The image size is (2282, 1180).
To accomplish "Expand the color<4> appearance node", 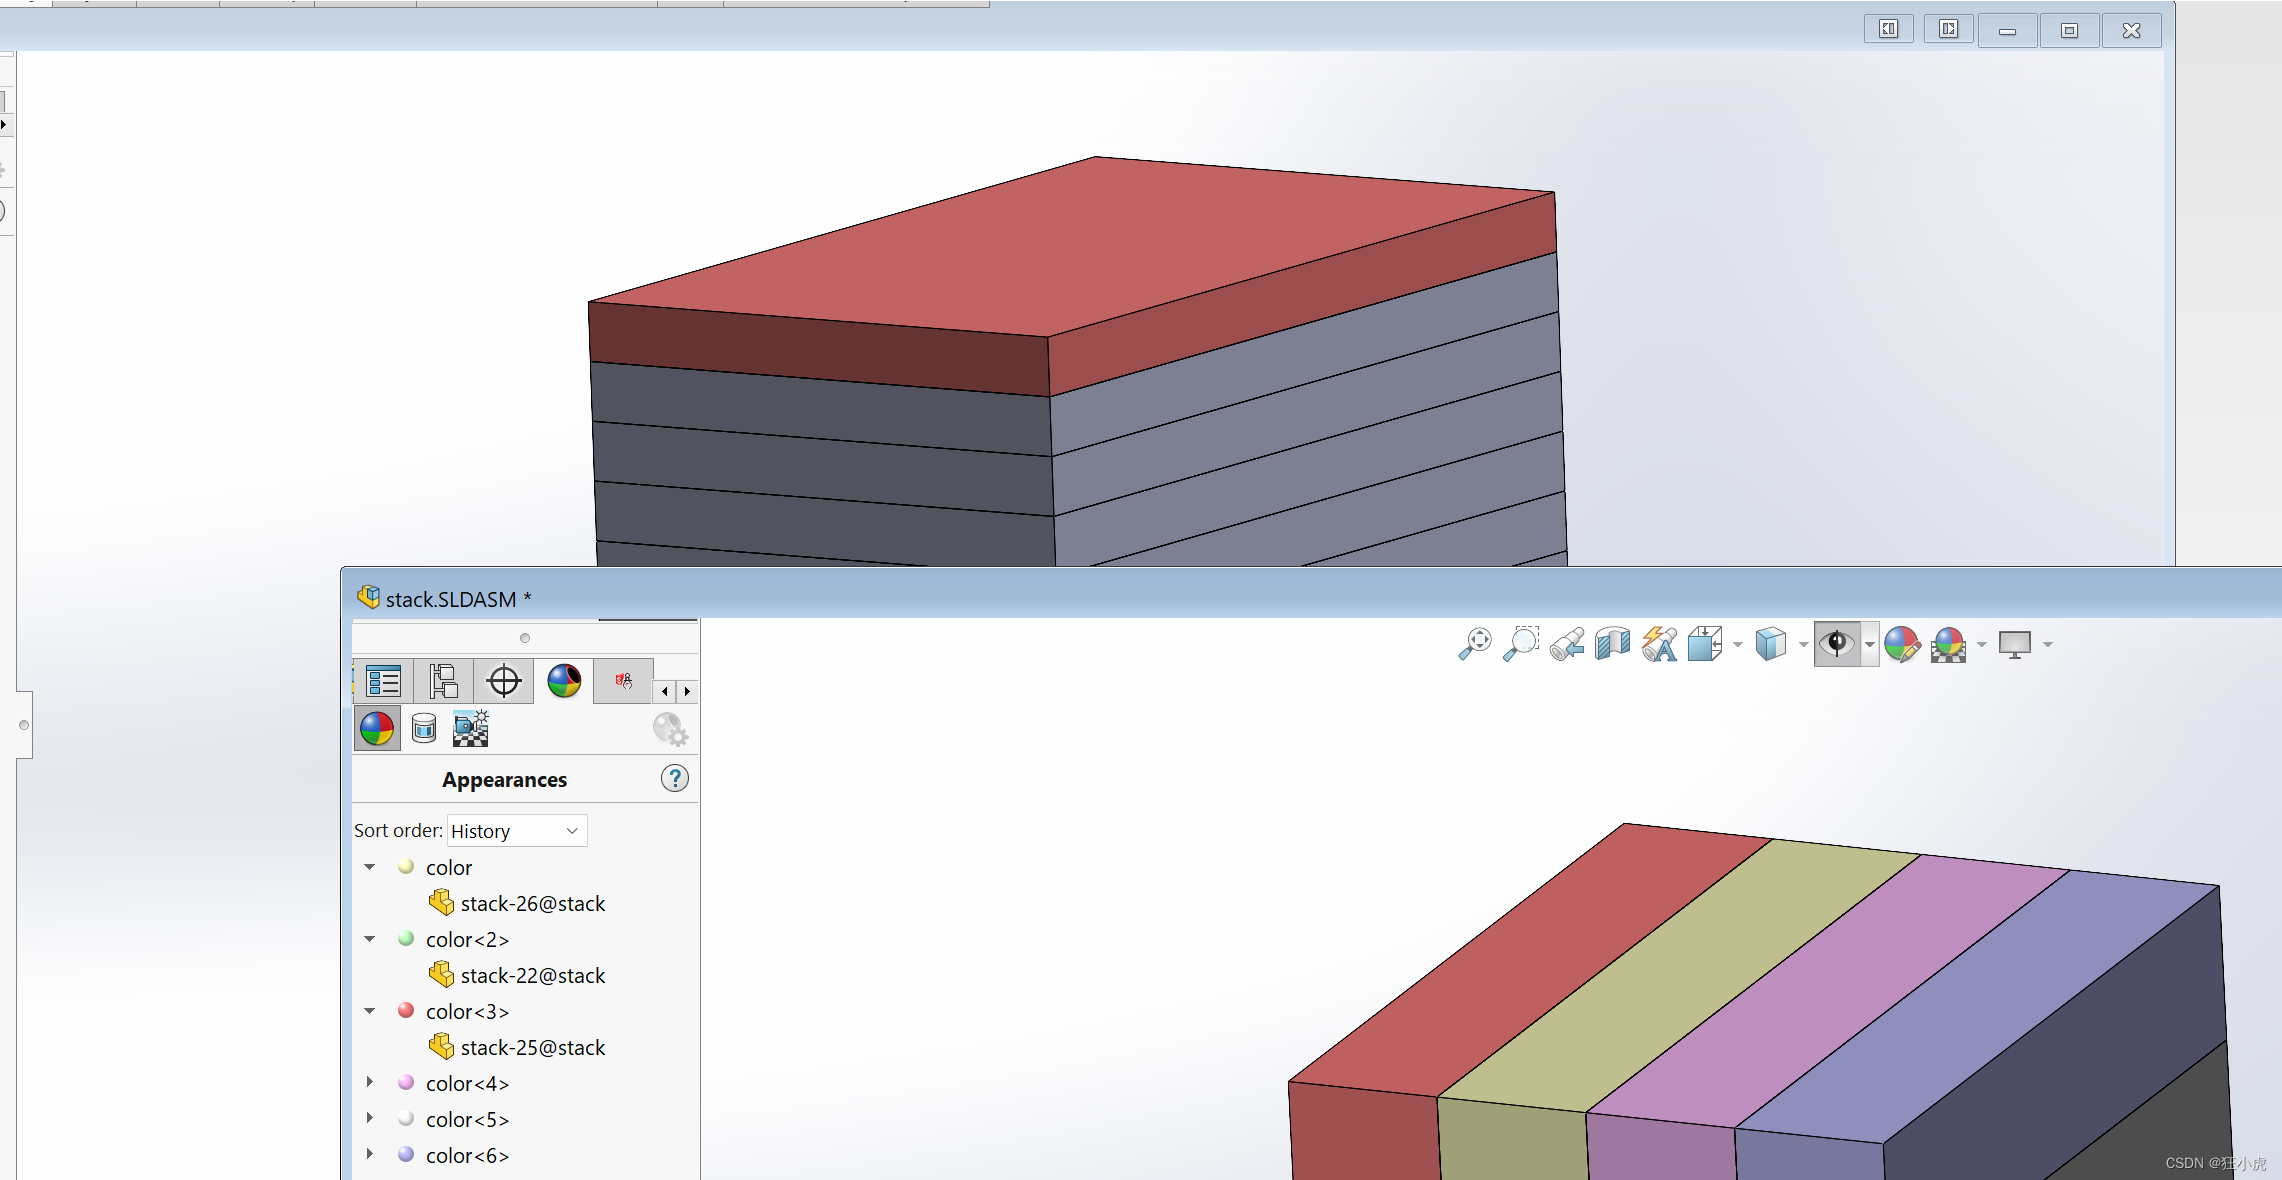I will tap(370, 1082).
